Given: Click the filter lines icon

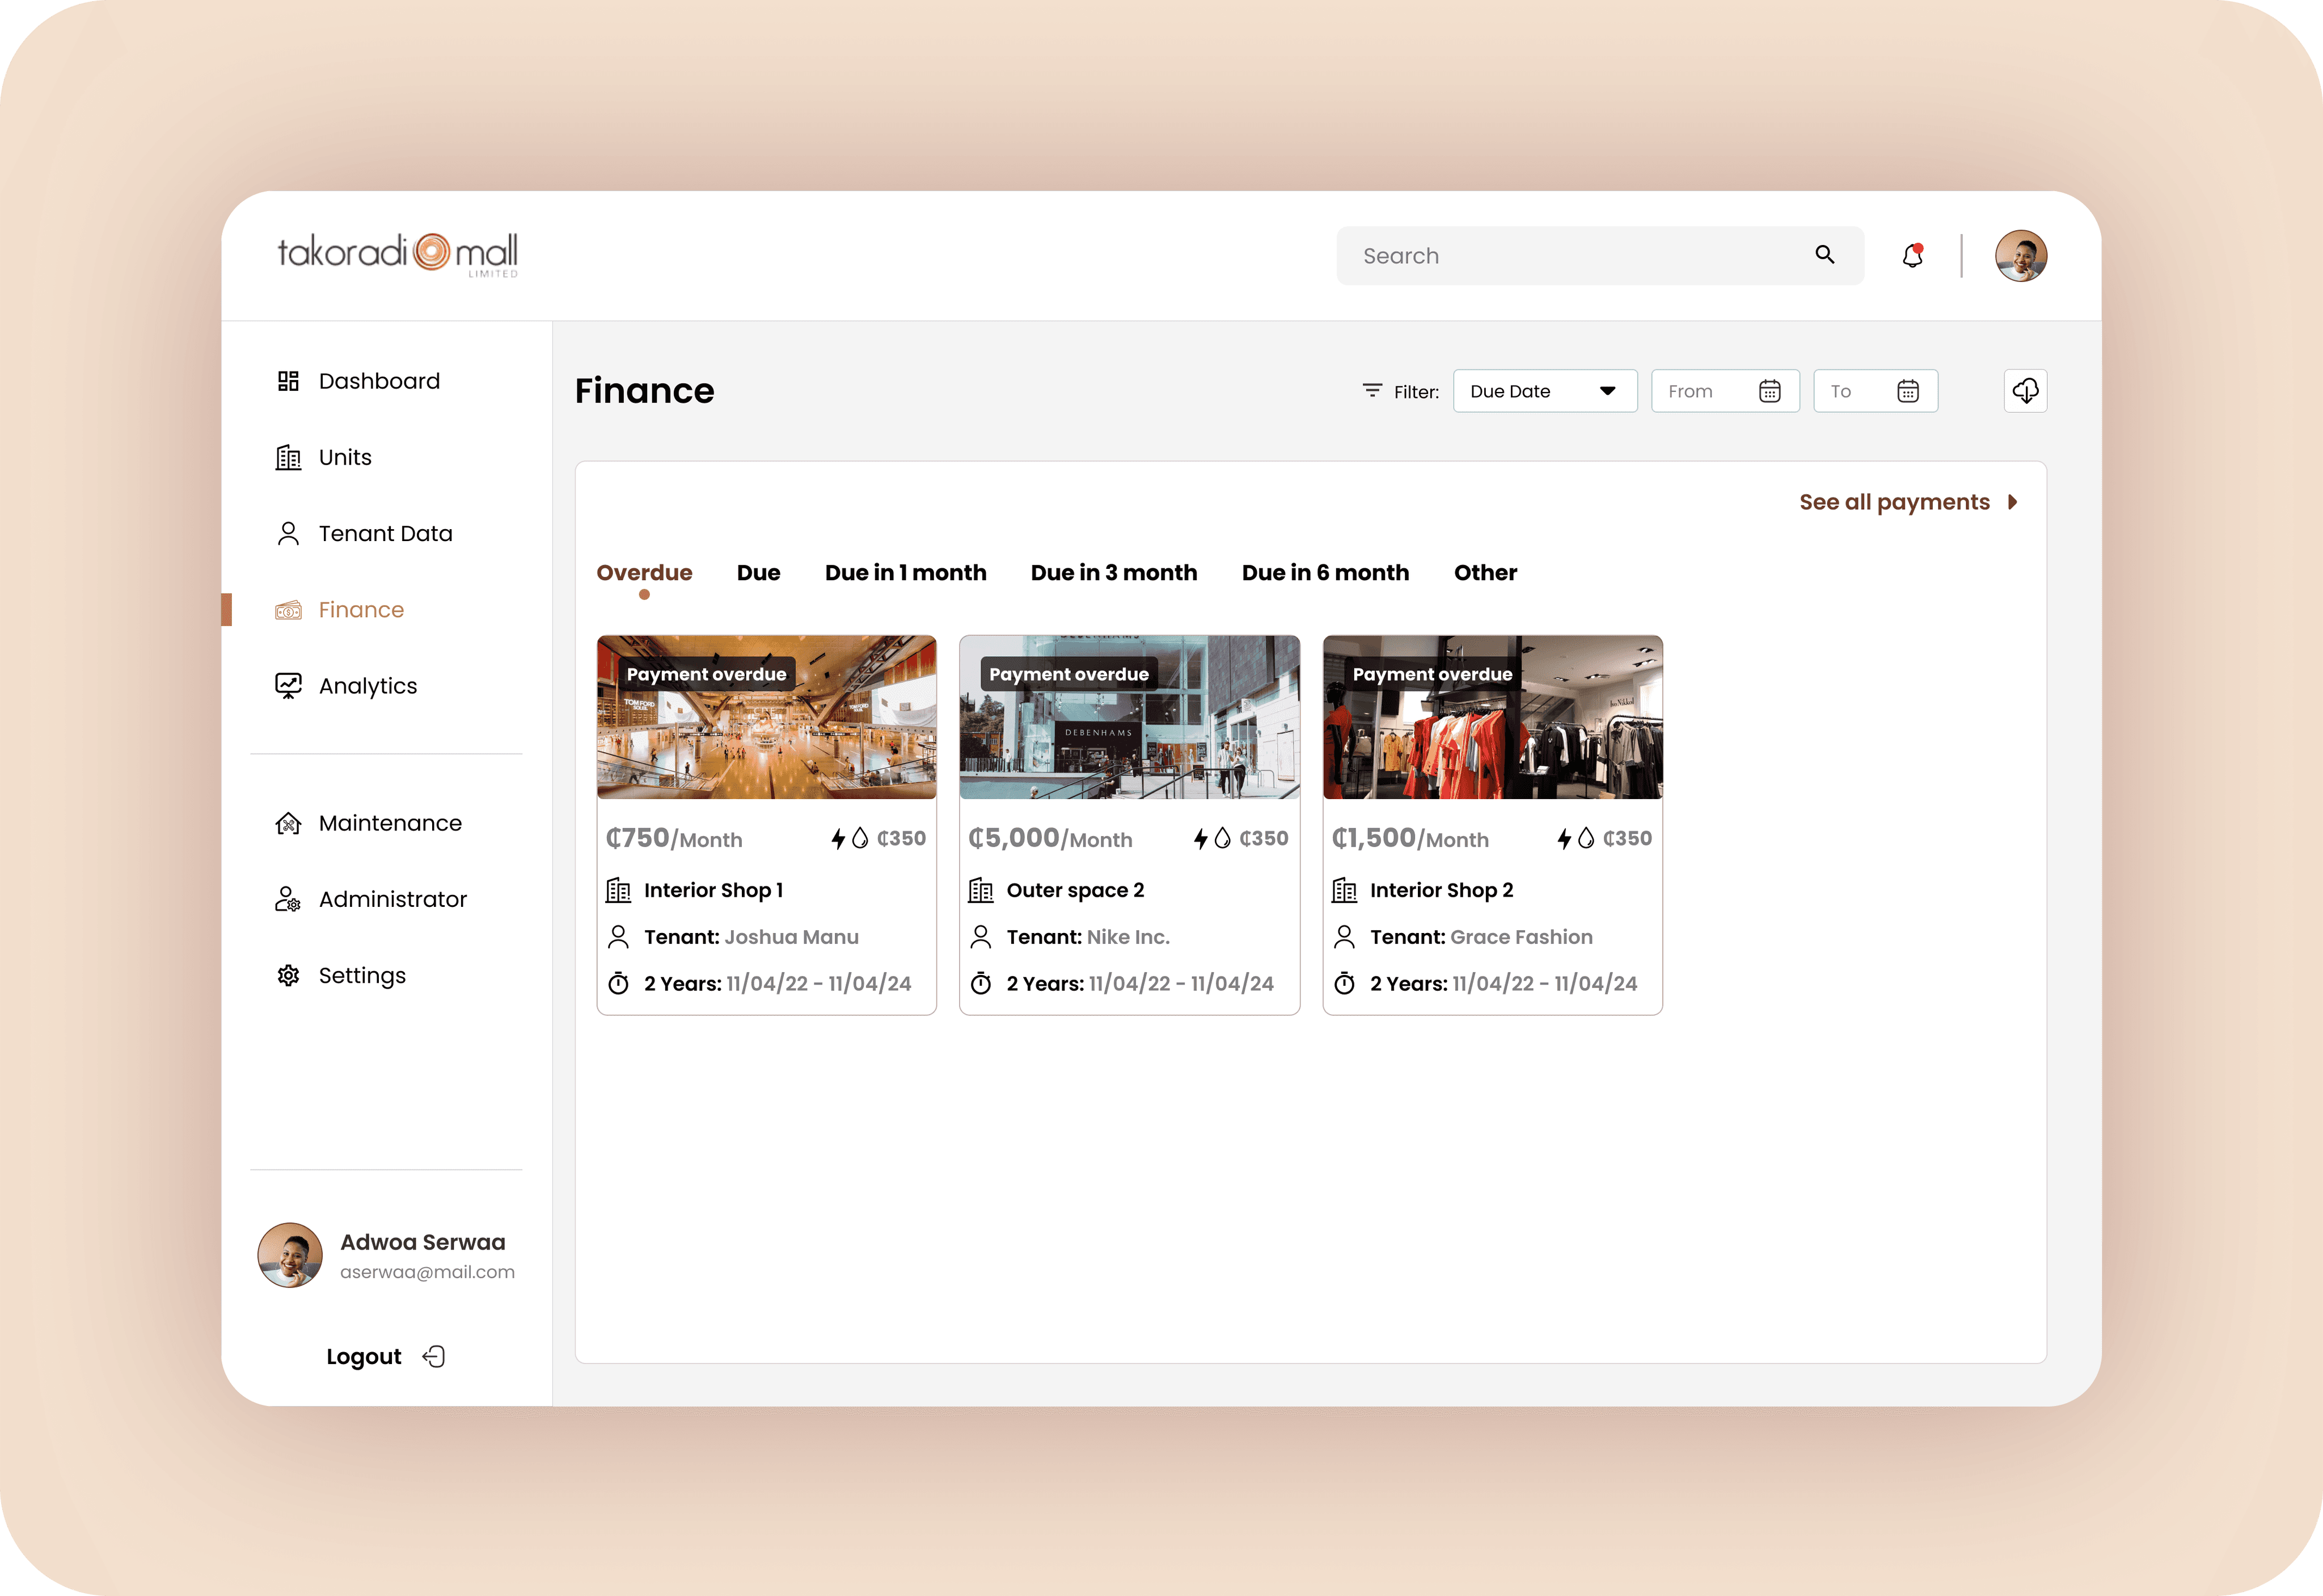Looking at the screenshot, I should [1372, 391].
